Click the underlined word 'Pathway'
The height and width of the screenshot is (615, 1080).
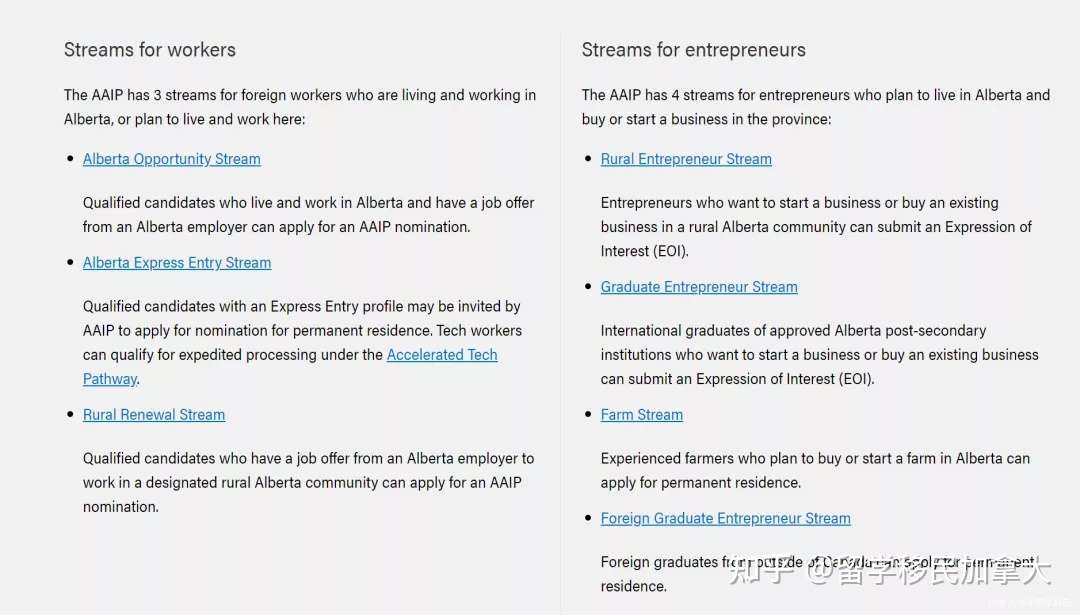pyautogui.click(x=110, y=379)
